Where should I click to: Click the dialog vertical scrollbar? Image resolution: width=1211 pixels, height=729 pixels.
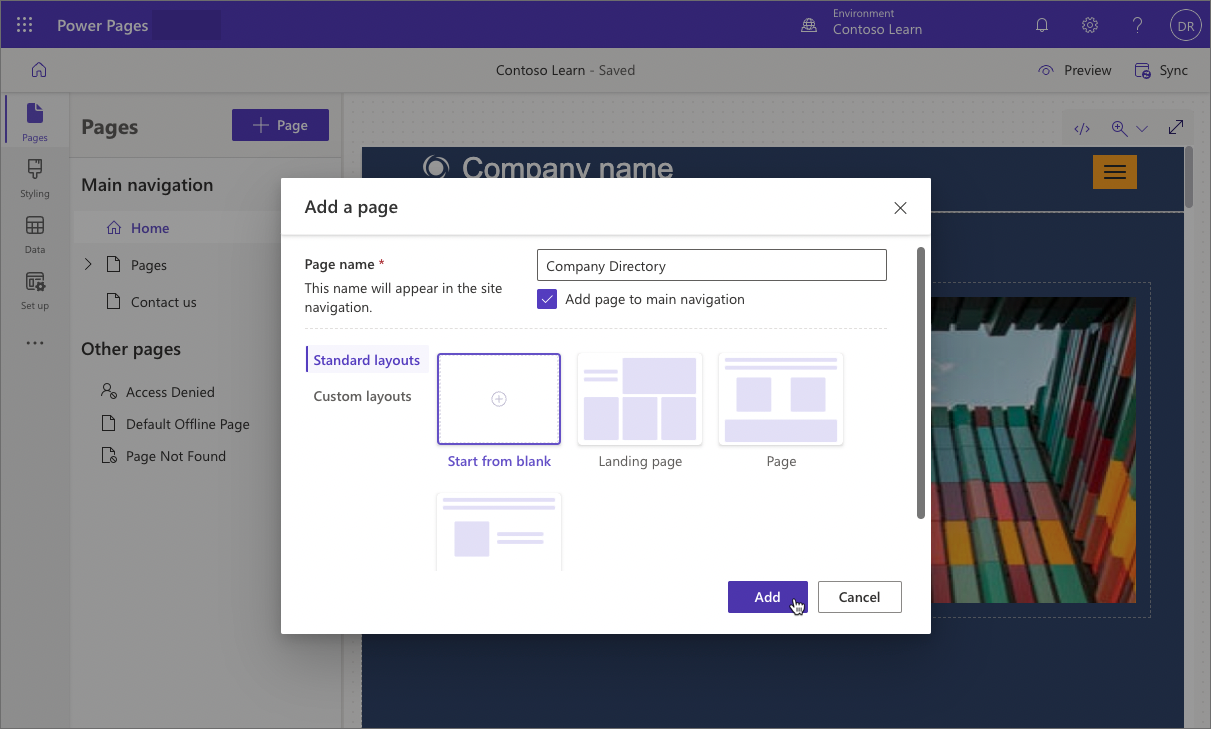pyautogui.click(x=921, y=383)
